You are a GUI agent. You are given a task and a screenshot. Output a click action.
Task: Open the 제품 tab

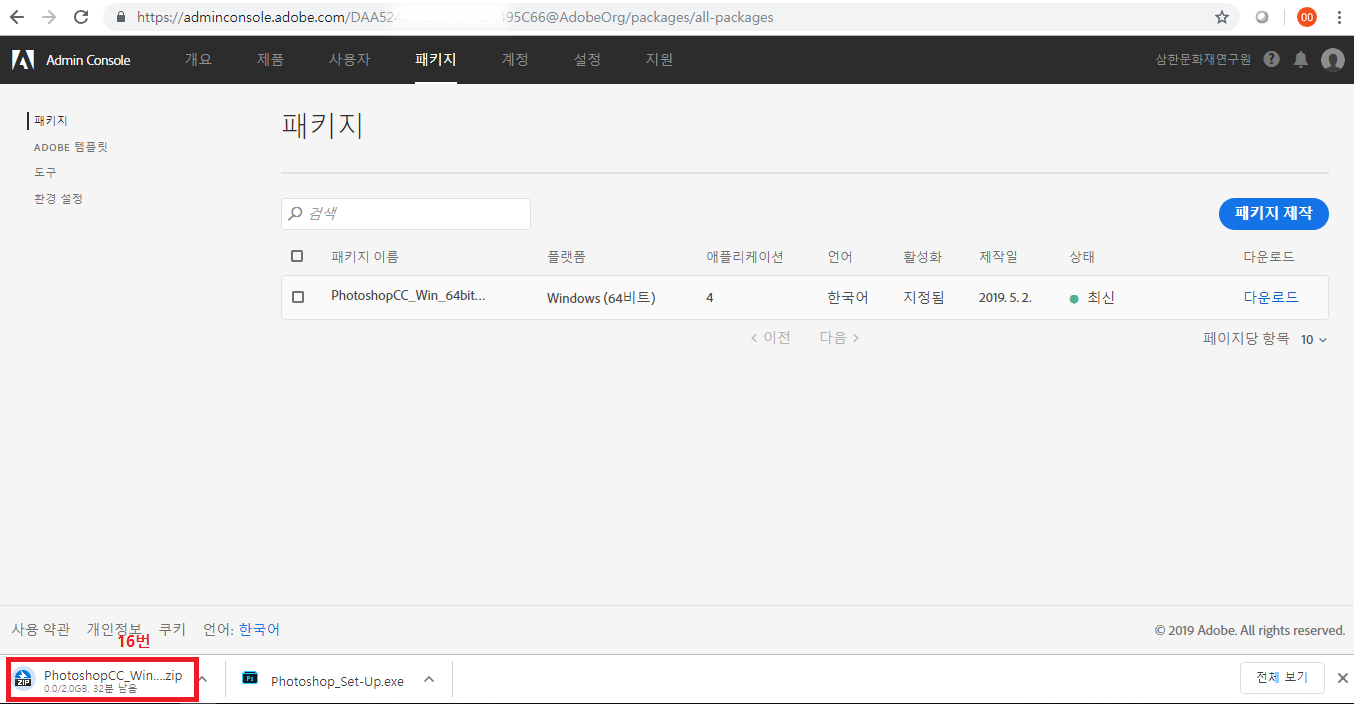(270, 59)
